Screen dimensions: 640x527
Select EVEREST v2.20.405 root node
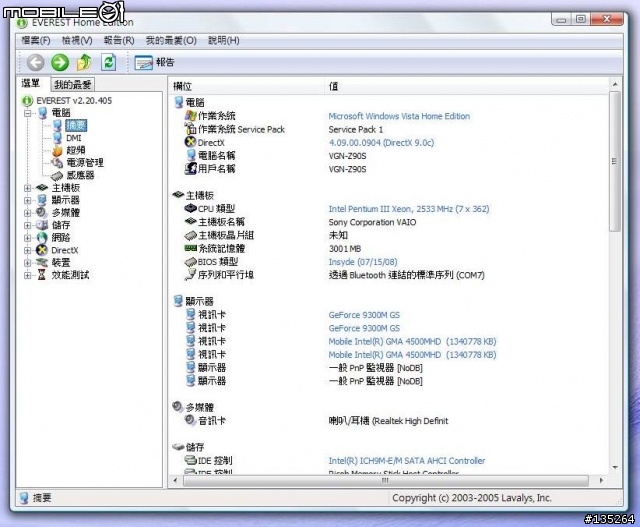(x=74, y=100)
